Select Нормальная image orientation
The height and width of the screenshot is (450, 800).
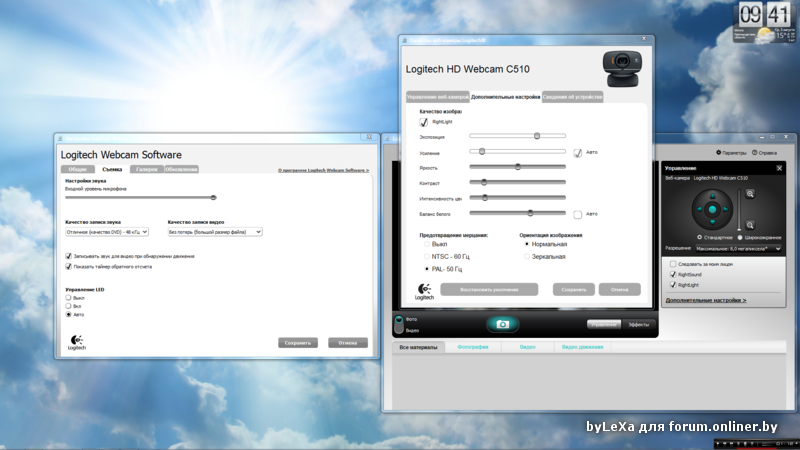[527, 244]
